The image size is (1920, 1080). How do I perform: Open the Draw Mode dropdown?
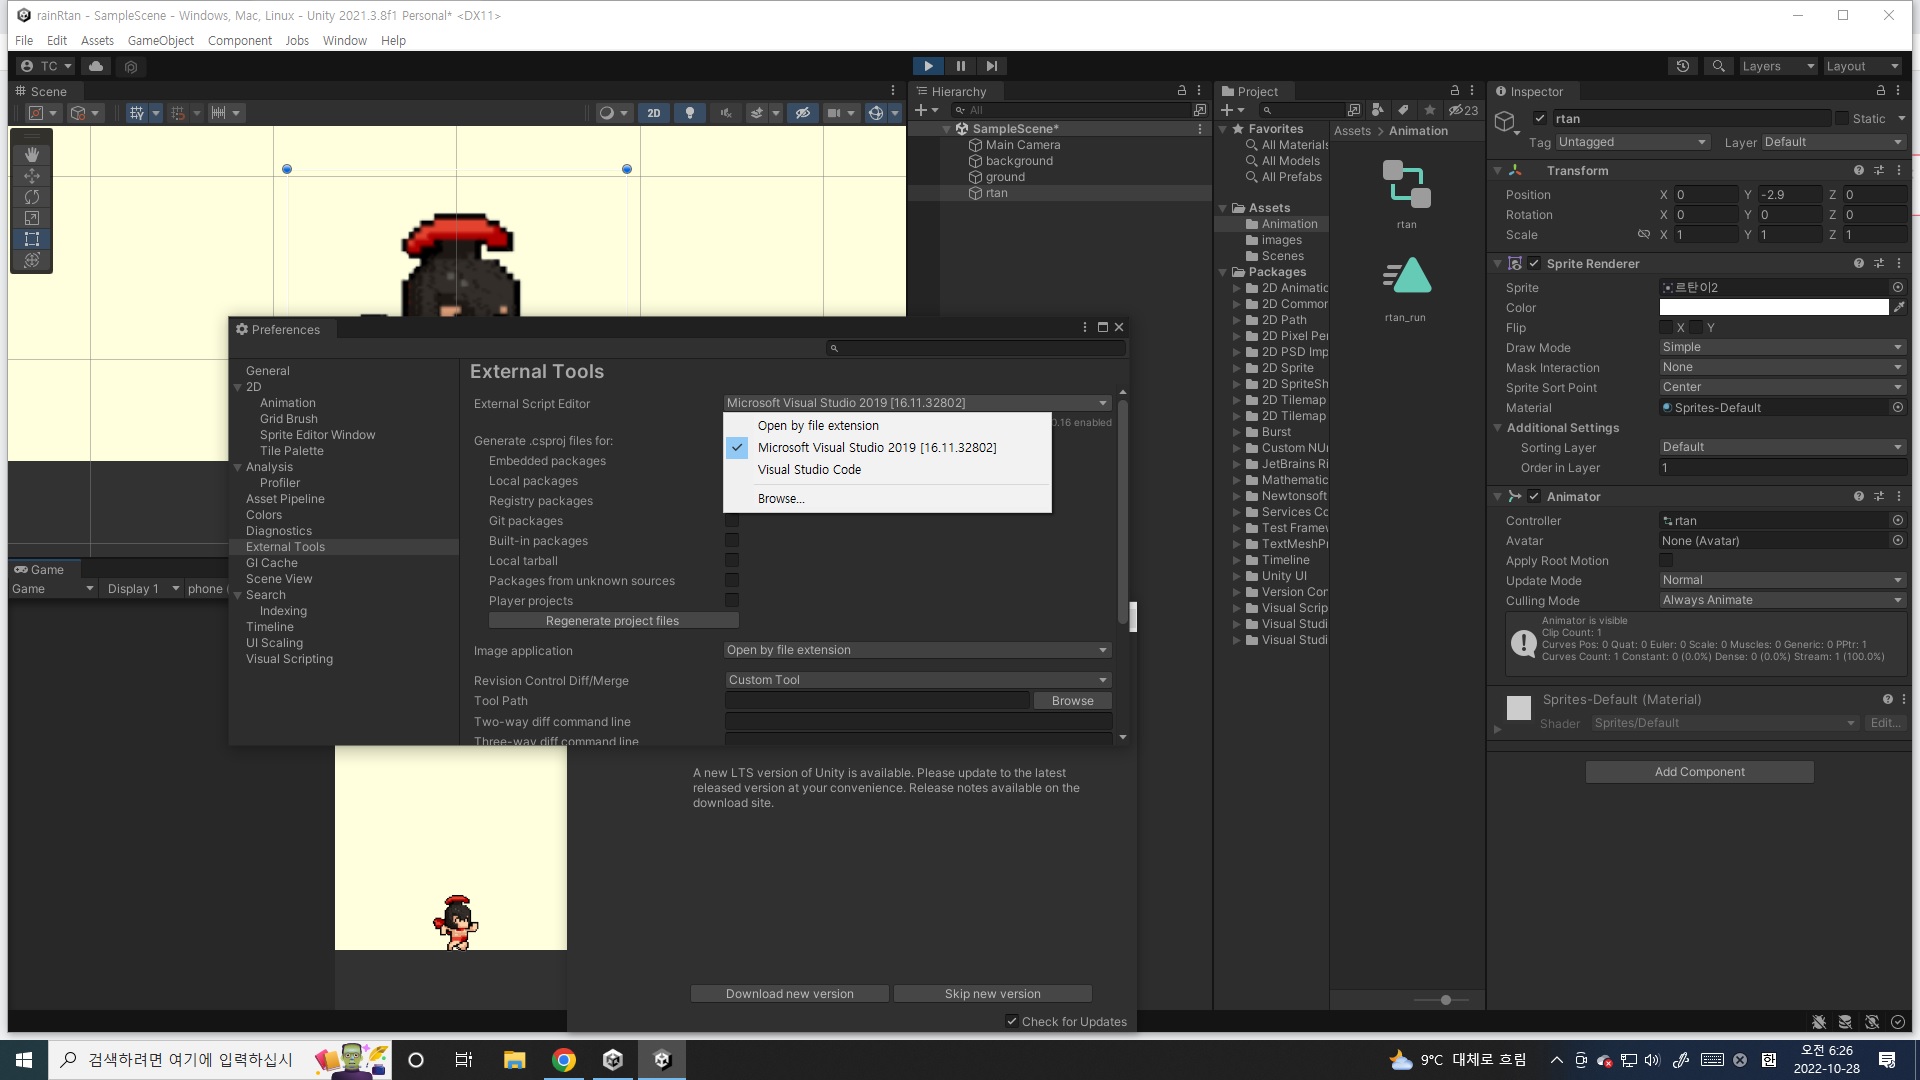(x=1782, y=348)
